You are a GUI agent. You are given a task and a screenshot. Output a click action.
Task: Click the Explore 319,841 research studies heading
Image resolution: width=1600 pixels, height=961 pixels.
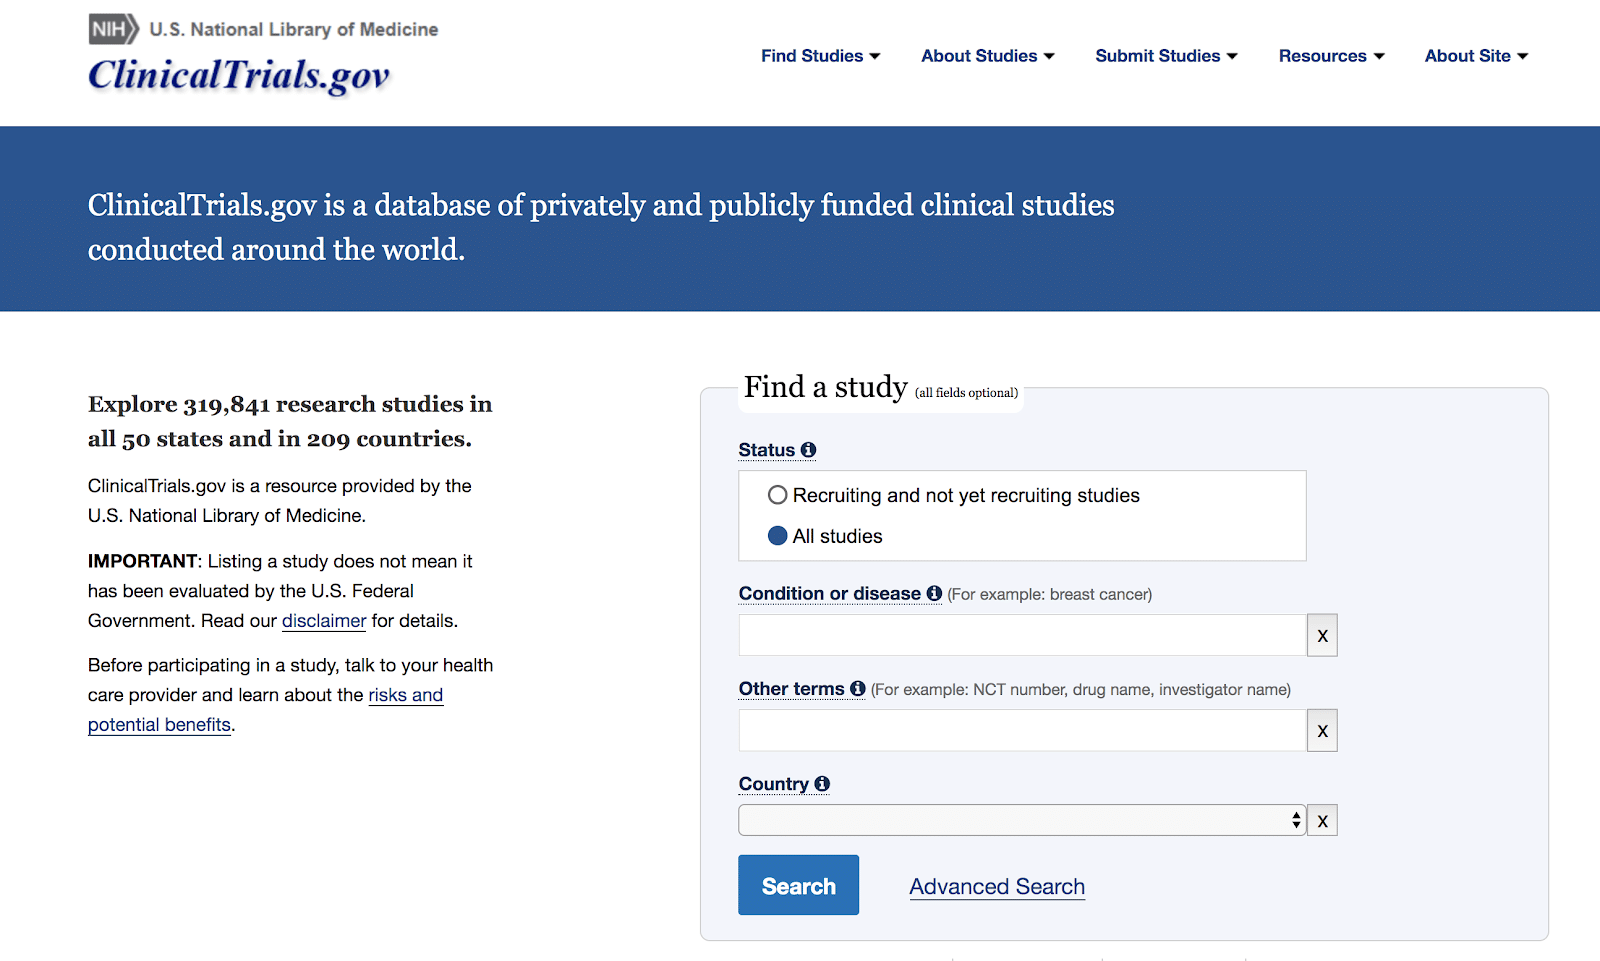(x=290, y=421)
